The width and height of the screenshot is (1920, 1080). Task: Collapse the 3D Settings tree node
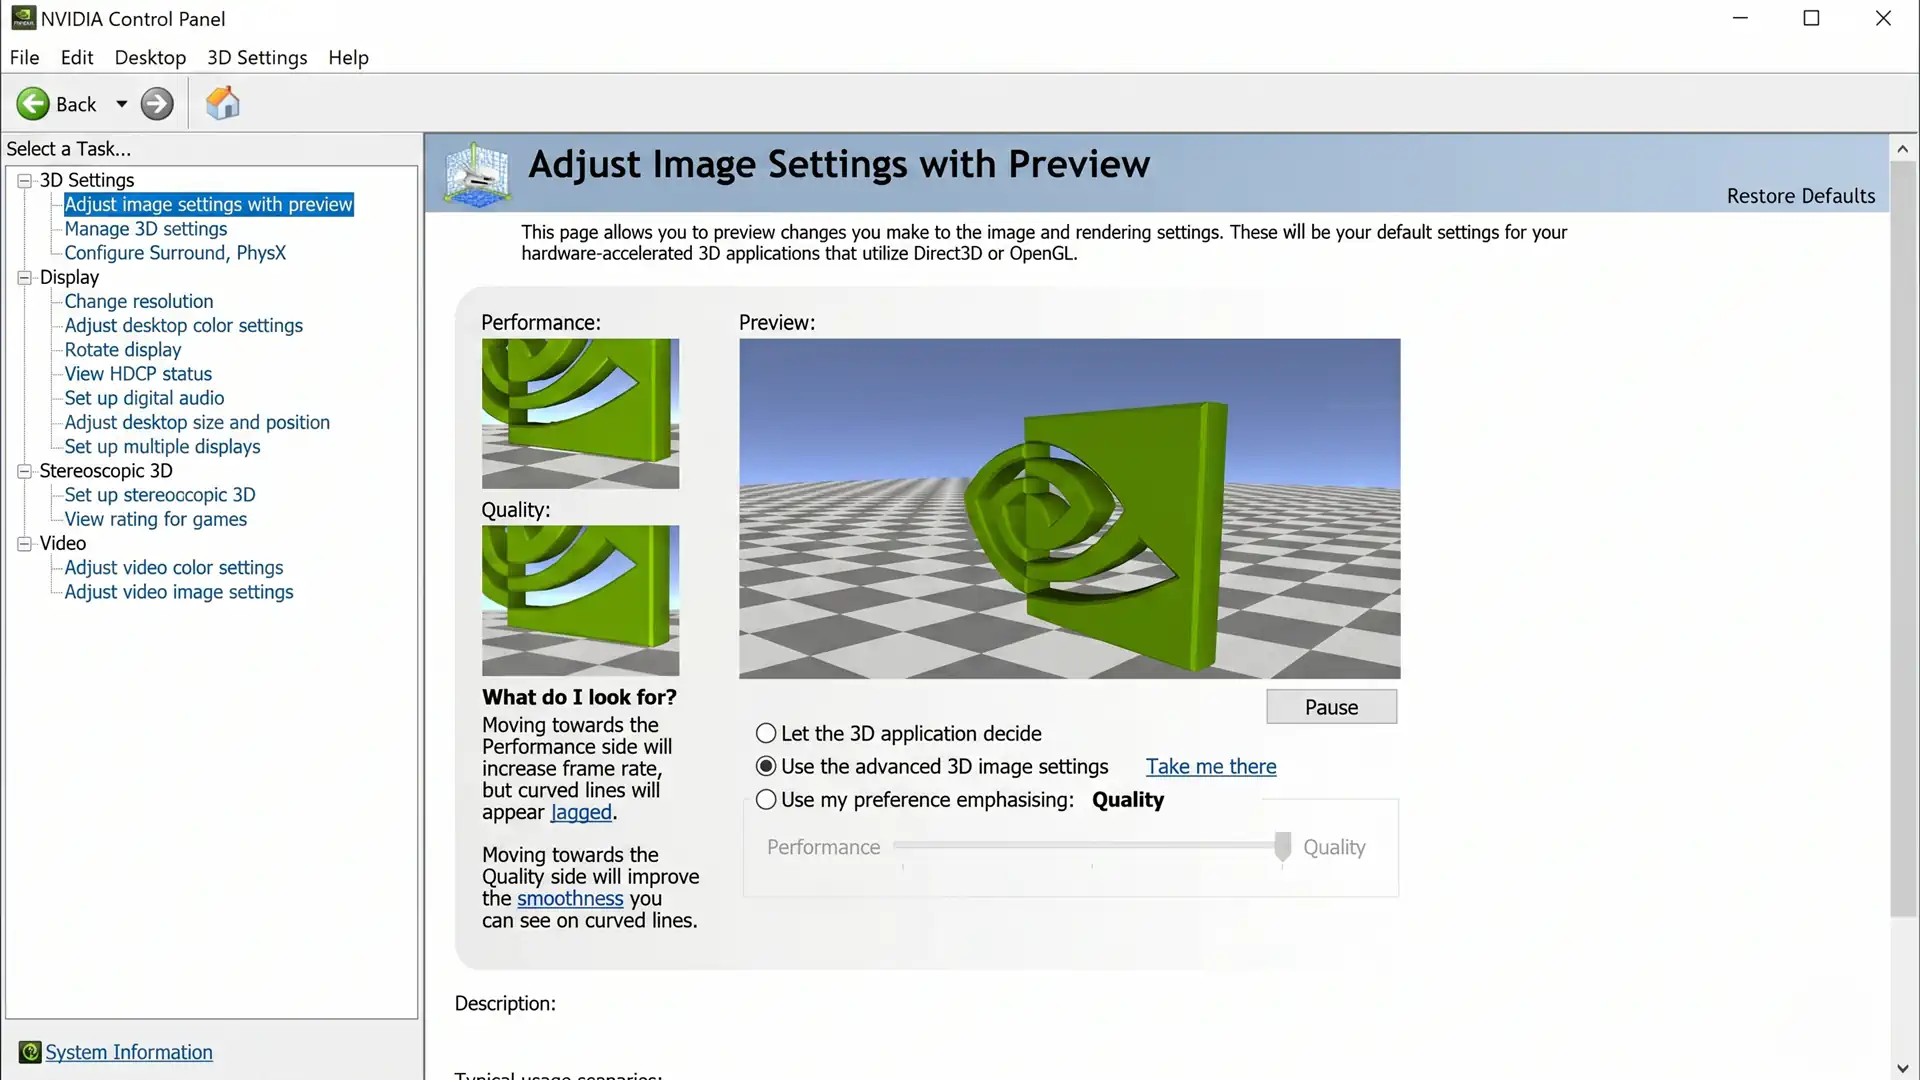24,180
